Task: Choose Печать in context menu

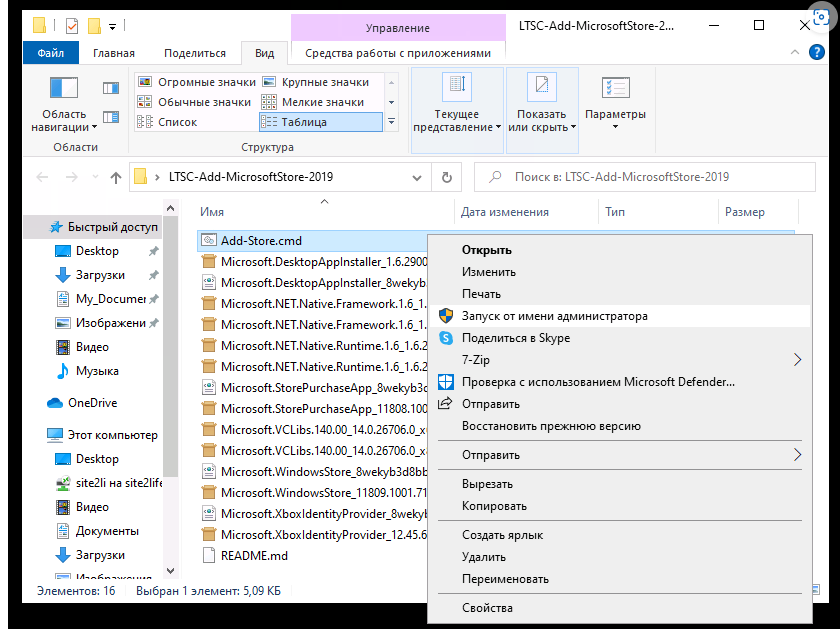Action: point(481,294)
